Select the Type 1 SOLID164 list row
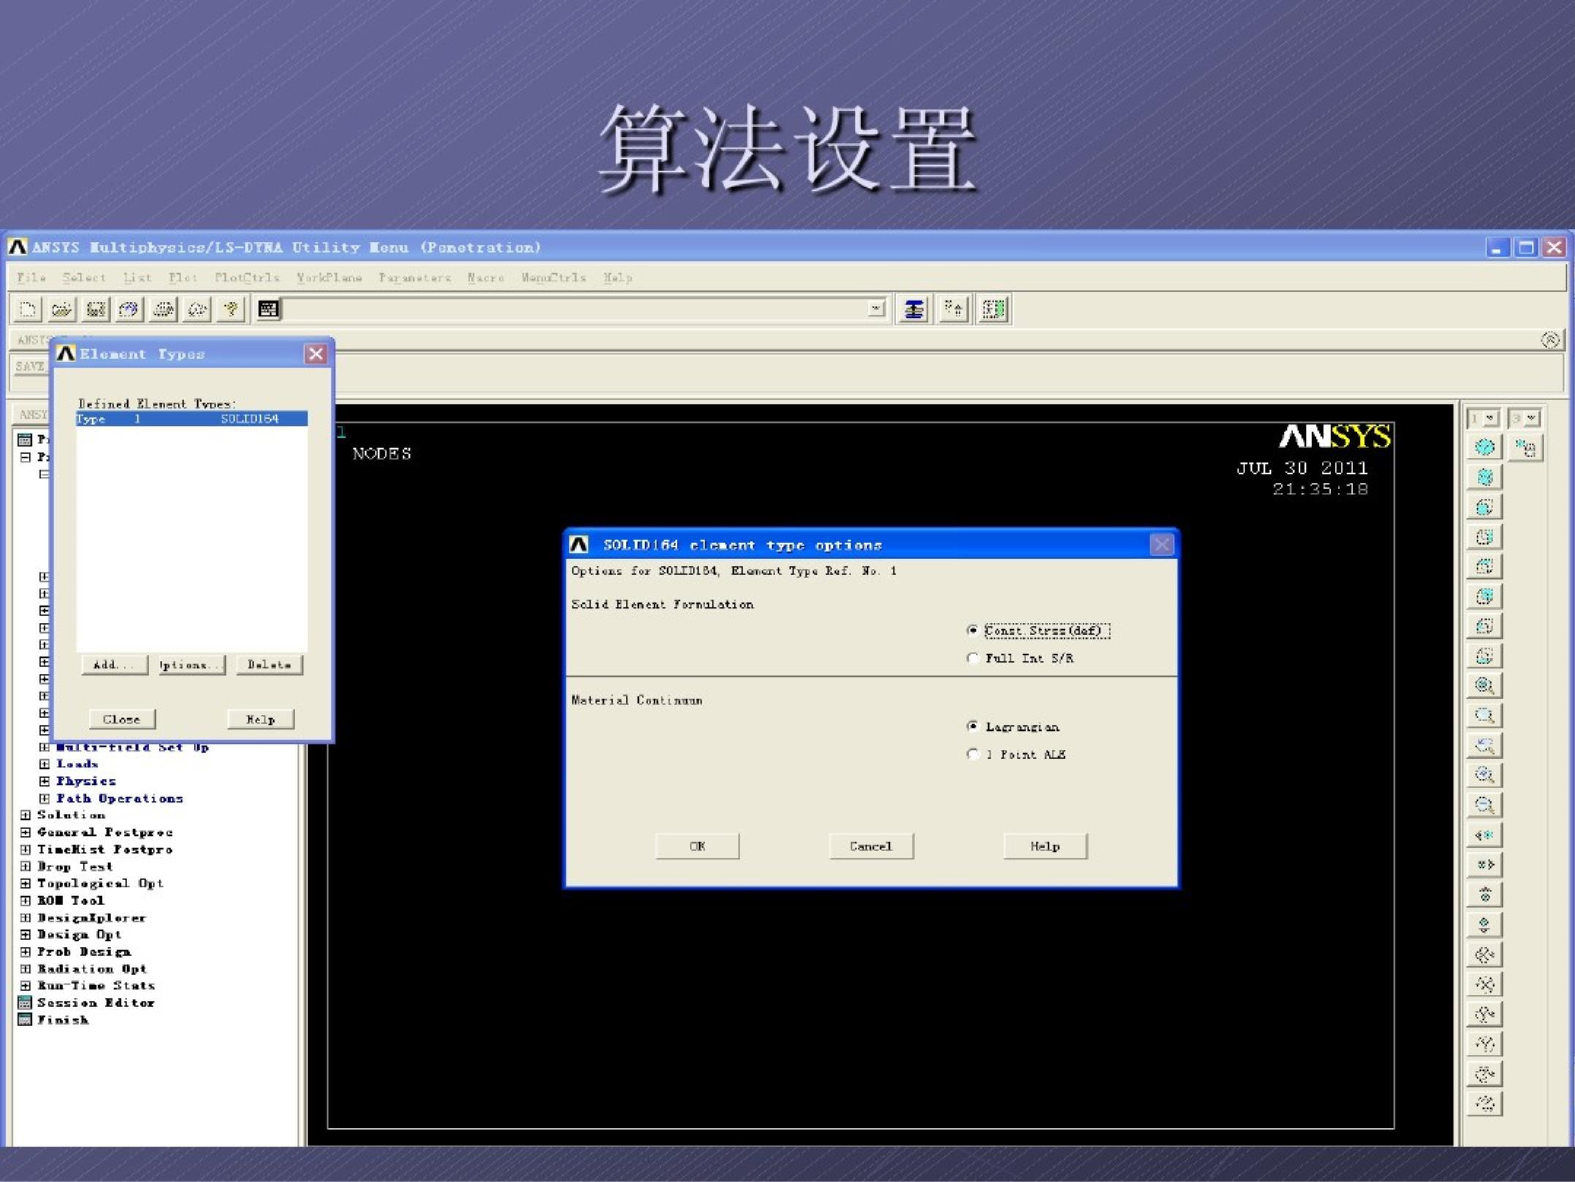1575x1182 pixels. pos(191,419)
